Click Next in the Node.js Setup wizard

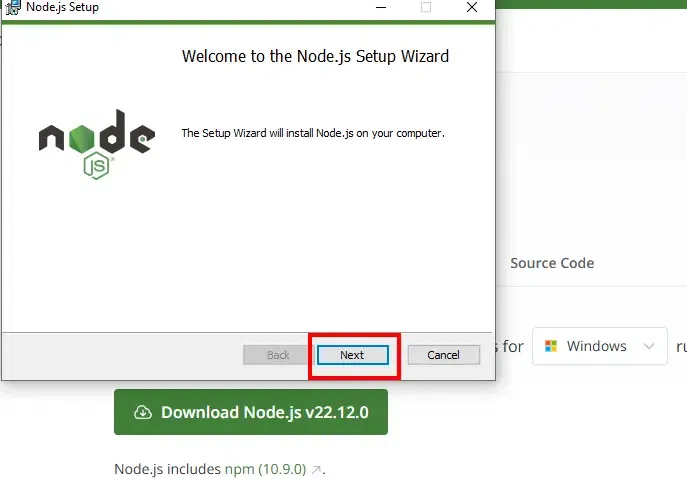(x=353, y=355)
